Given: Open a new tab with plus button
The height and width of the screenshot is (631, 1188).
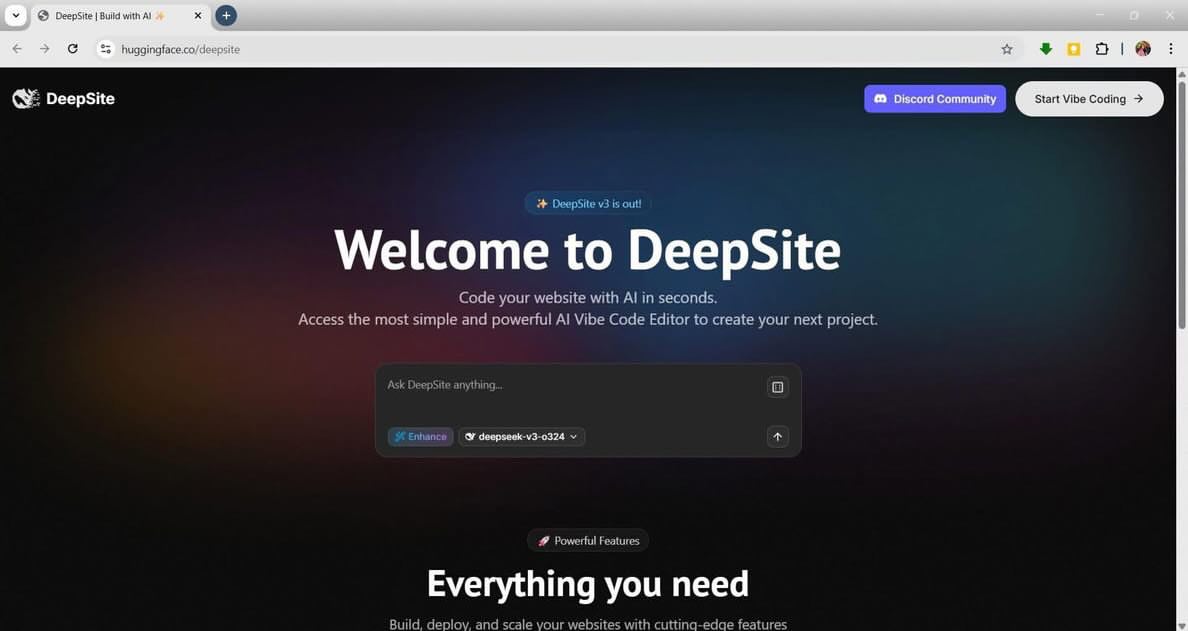Looking at the screenshot, I should pos(226,15).
